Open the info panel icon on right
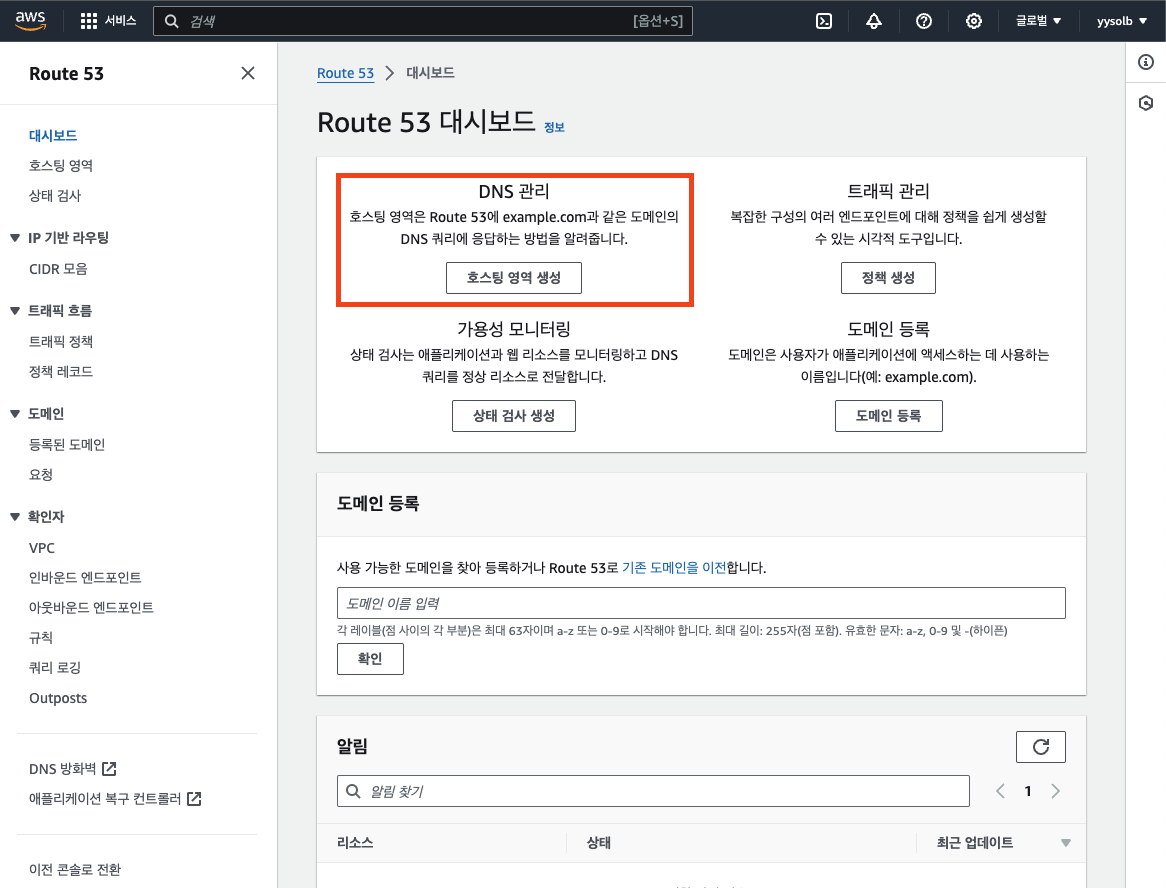Screen dimensions: 1166x888 click(1146, 62)
